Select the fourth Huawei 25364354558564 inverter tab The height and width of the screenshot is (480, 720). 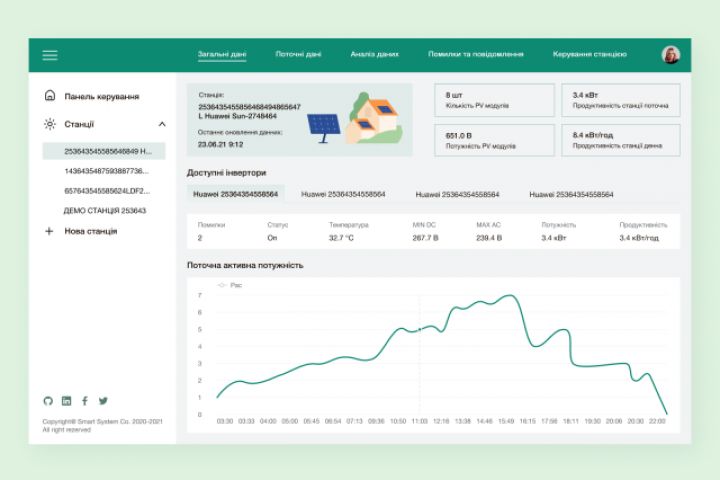tap(571, 194)
